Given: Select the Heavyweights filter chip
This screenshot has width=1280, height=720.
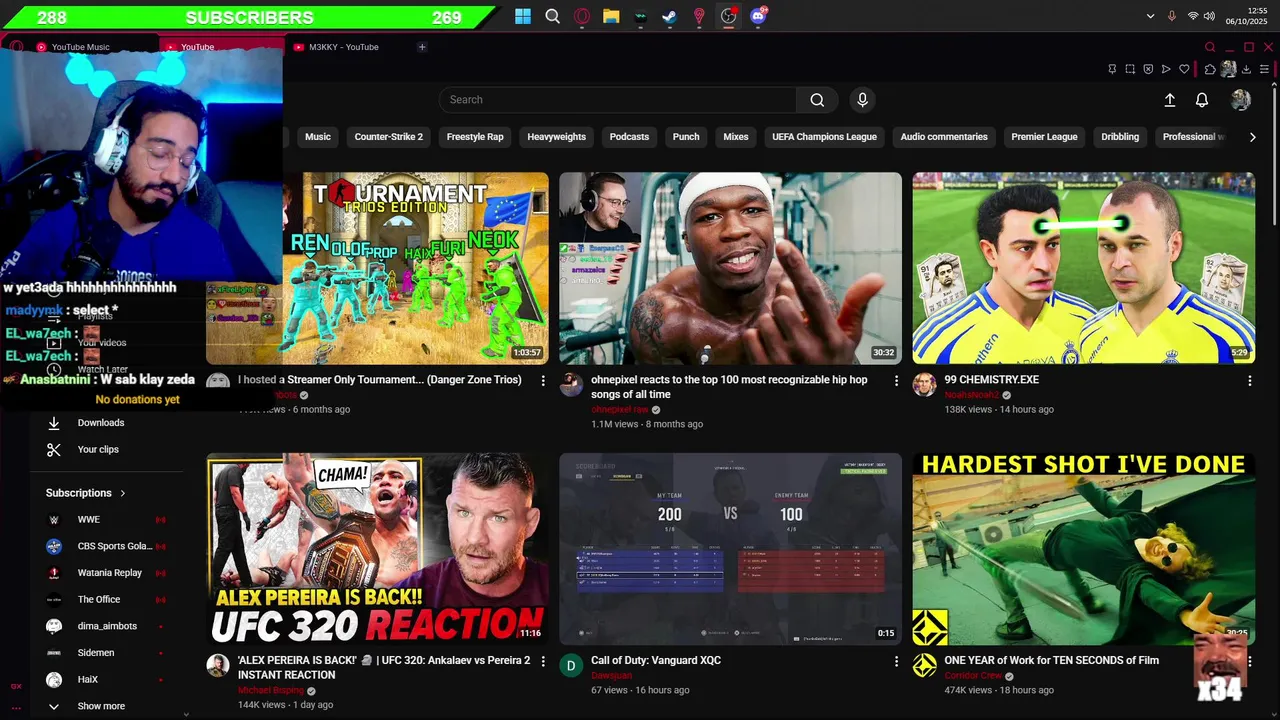Looking at the screenshot, I should (x=557, y=137).
